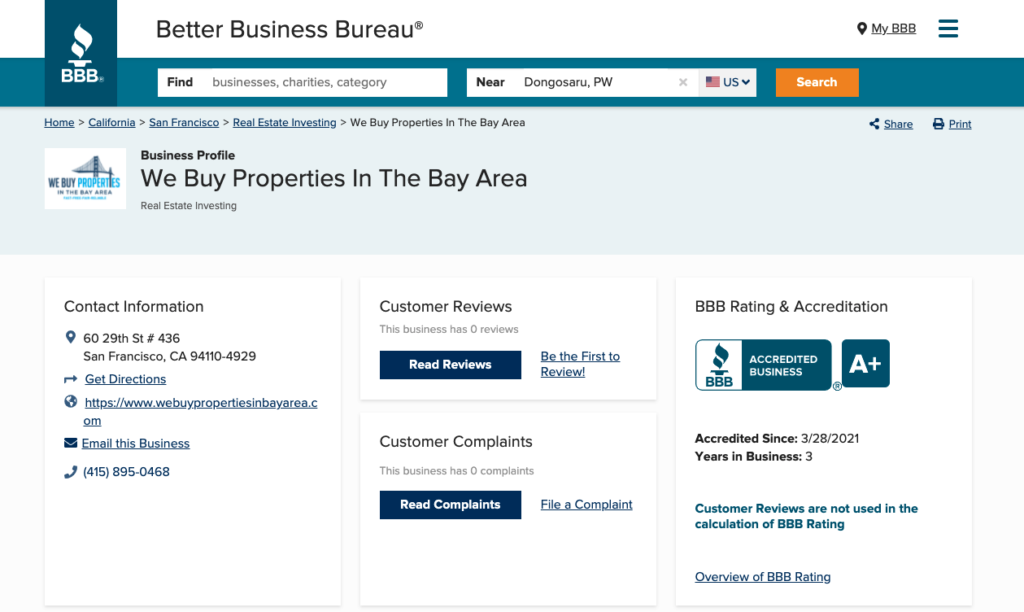
Task: Clear the Near location field
Action: pyautogui.click(x=683, y=82)
